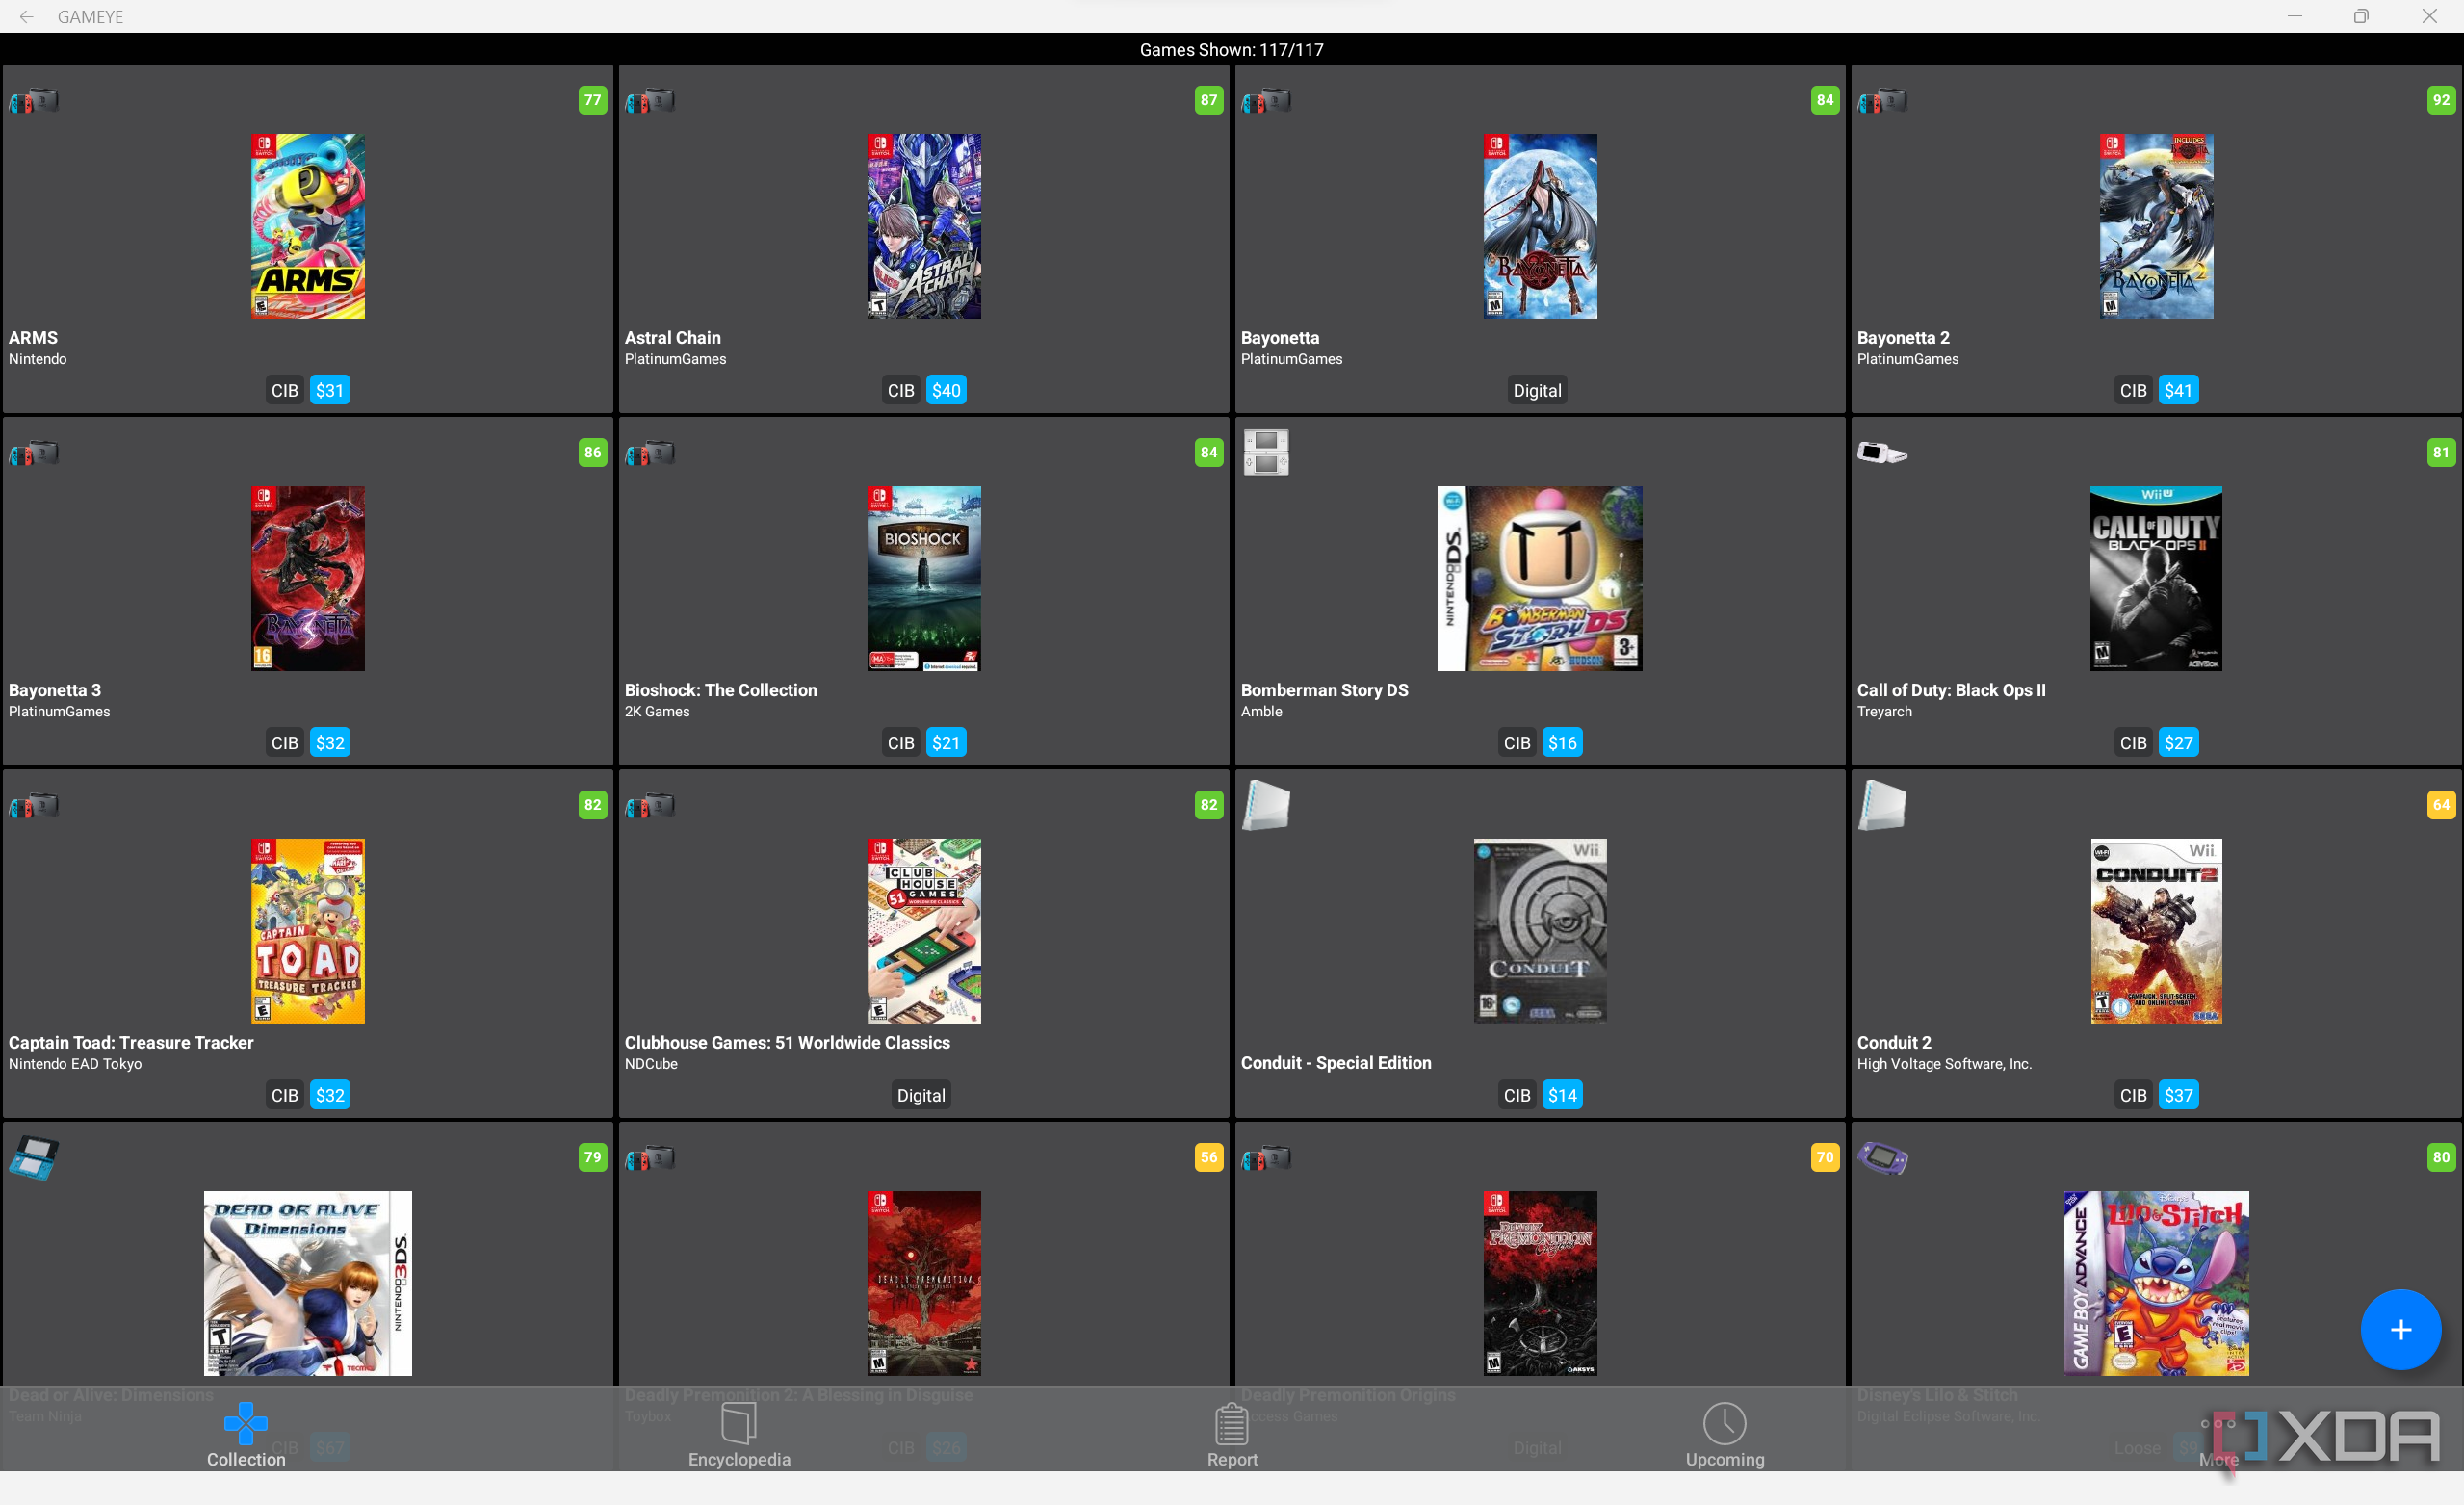
Task: Click the Wii U icon on Call of Duty card
Action: tap(1882, 454)
